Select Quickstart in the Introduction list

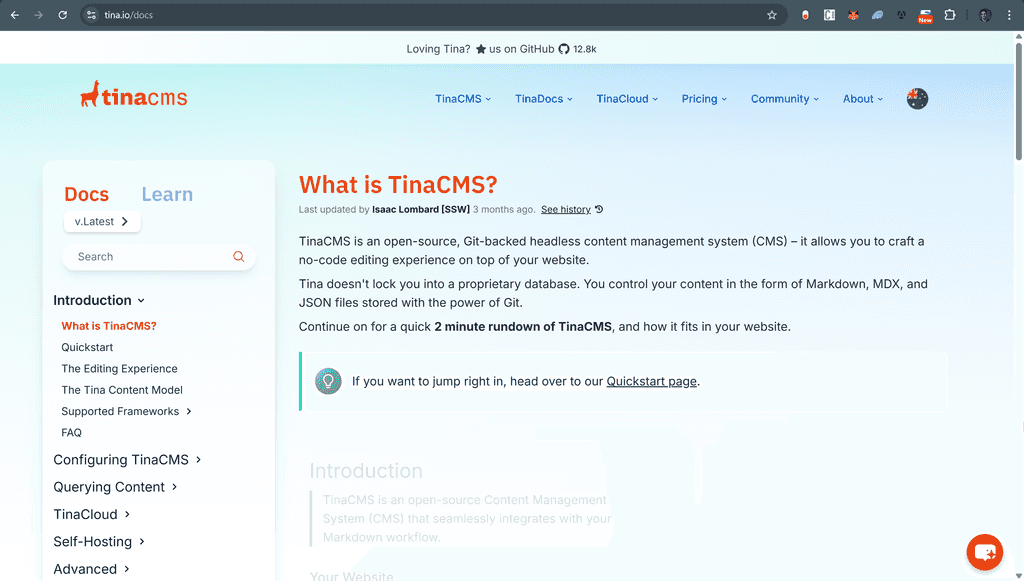(x=86, y=347)
